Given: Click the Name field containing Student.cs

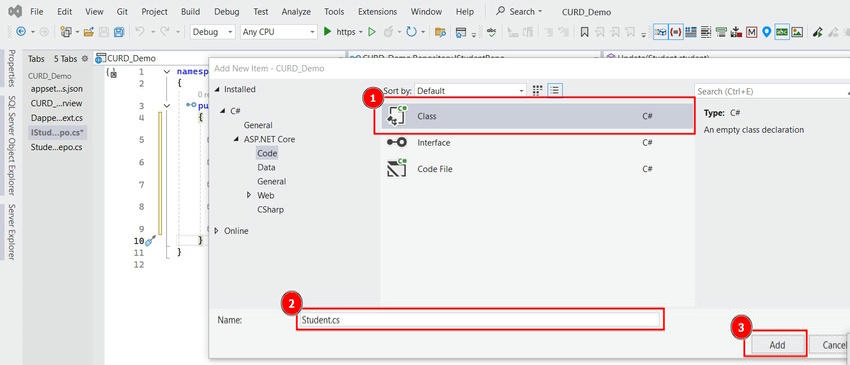Looking at the screenshot, I should click(x=480, y=320).
